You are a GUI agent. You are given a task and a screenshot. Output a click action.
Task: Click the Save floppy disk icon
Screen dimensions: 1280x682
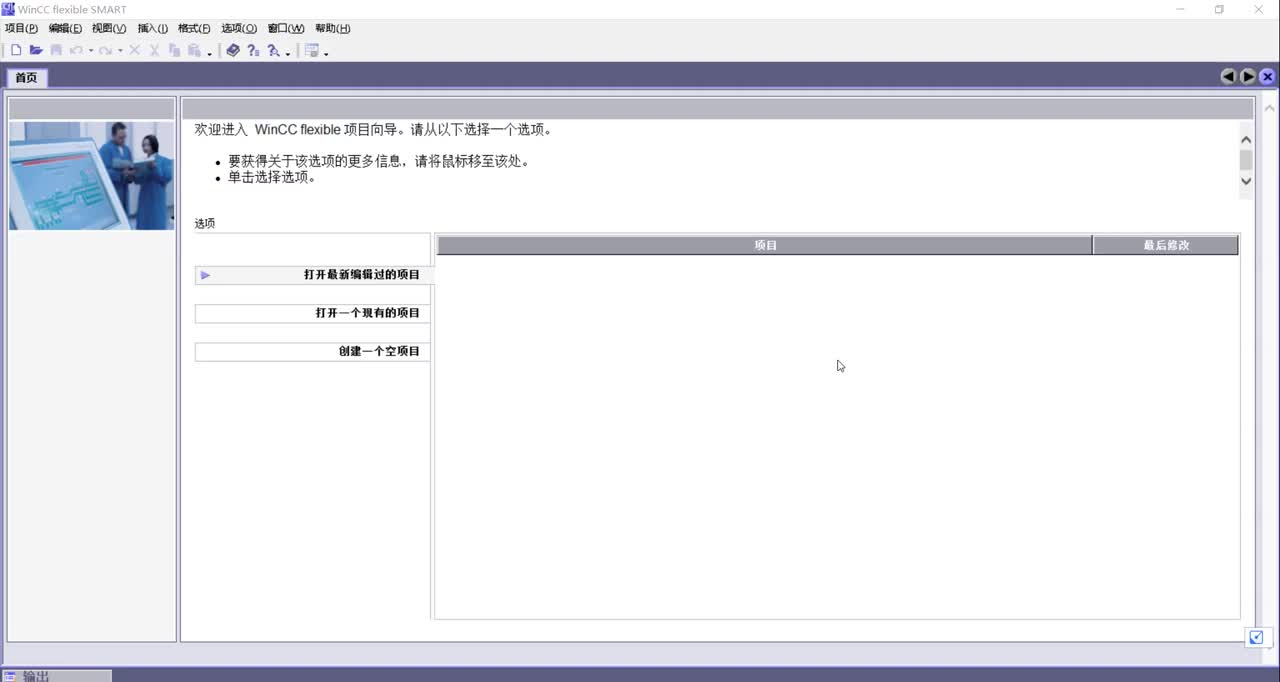click(56, 50)
